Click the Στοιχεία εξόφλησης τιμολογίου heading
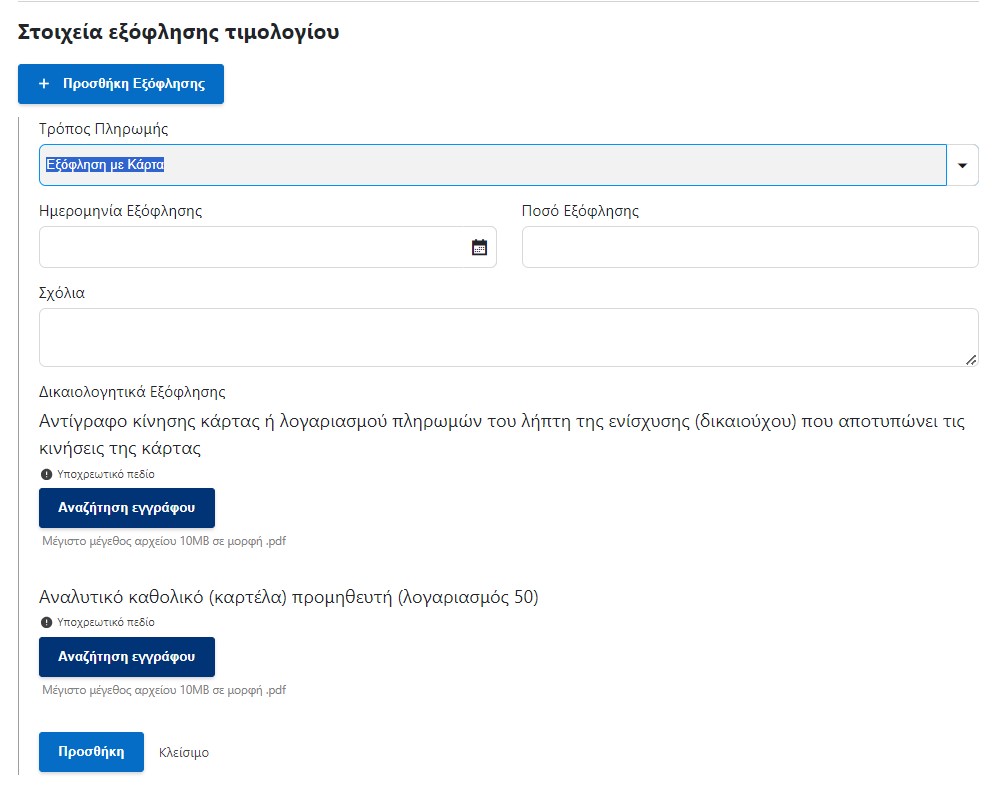Image resolution: width=995 pixels, height=803 pixels. 178,32
